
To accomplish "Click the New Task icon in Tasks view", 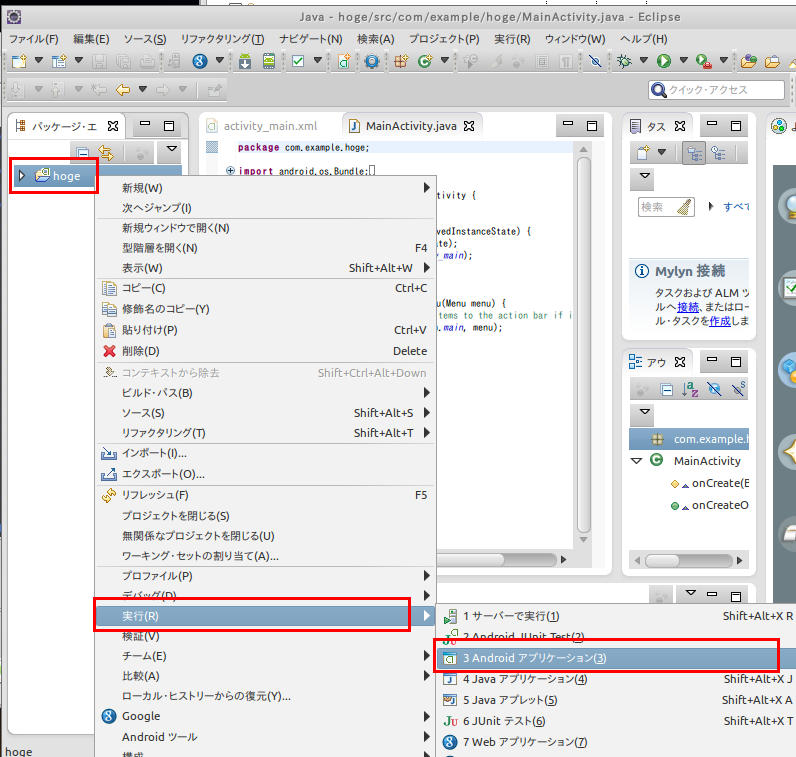I will click(x=643, y=152).
